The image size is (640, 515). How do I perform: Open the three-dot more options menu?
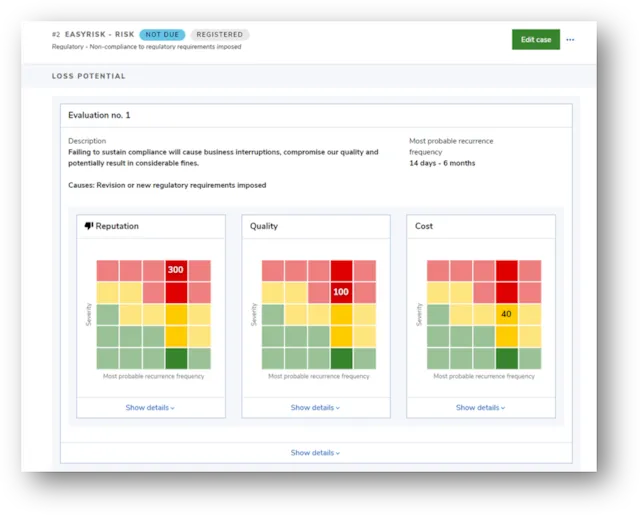(570, 40)
